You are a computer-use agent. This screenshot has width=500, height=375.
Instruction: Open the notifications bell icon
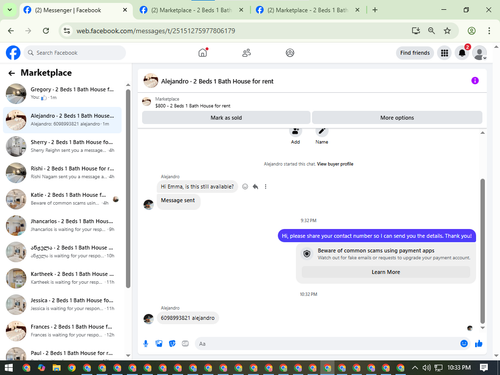click(x=462, y=53)
